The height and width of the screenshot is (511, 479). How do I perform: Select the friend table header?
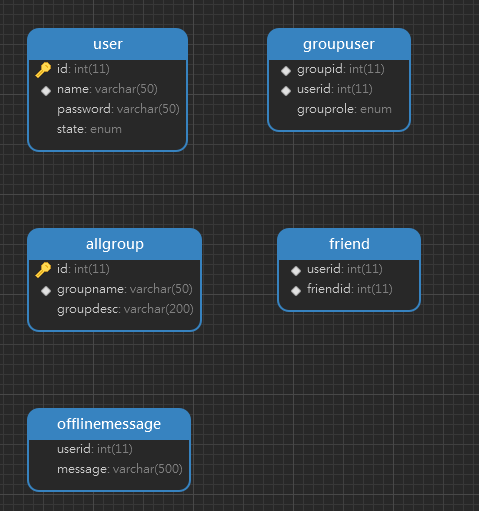click(349, 244)
